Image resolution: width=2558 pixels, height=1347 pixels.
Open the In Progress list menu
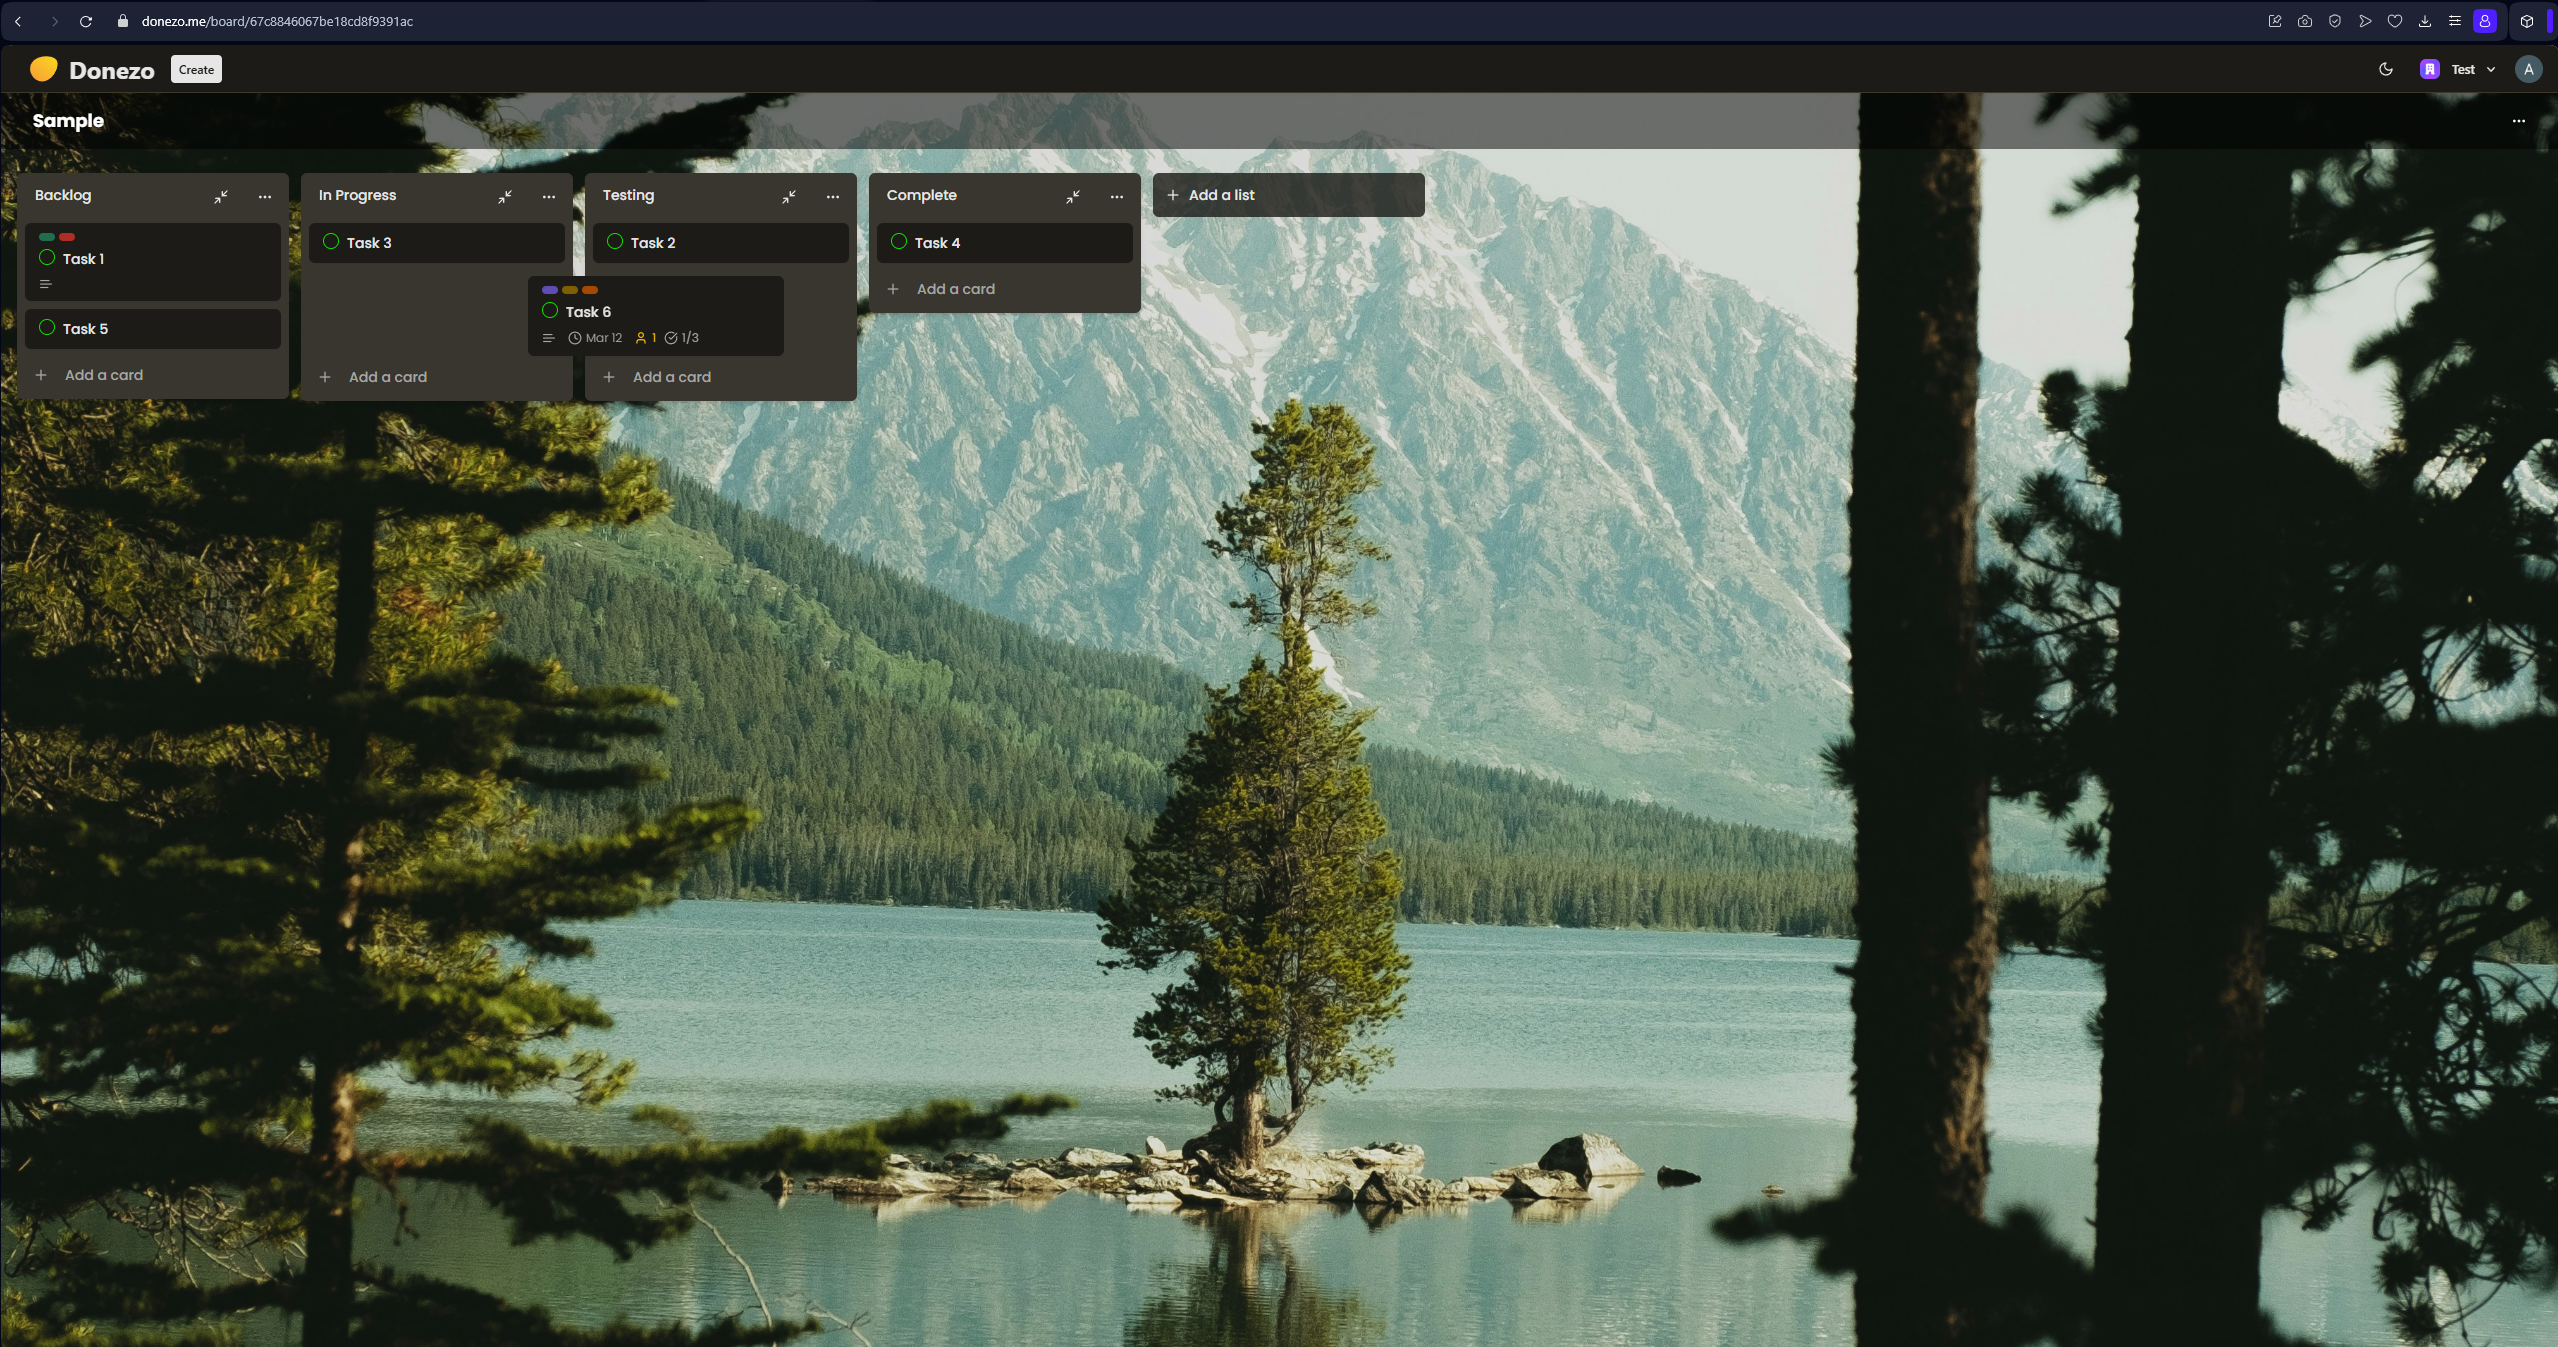coord(549,197)
